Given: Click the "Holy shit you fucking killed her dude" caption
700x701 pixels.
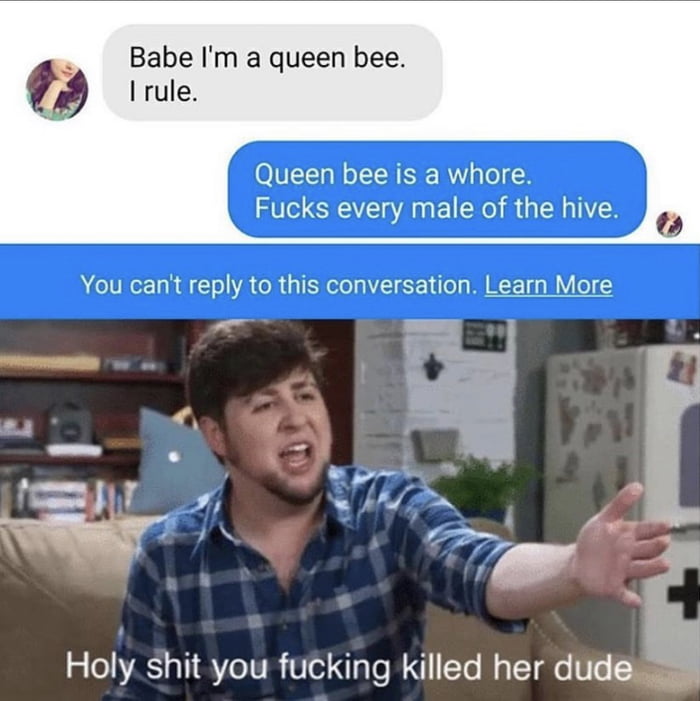Looking at the screenshot, I should coord(349,667).
